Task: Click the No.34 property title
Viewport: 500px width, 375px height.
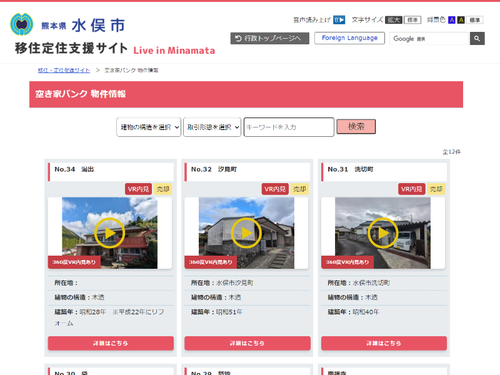Action: [74, 169]
